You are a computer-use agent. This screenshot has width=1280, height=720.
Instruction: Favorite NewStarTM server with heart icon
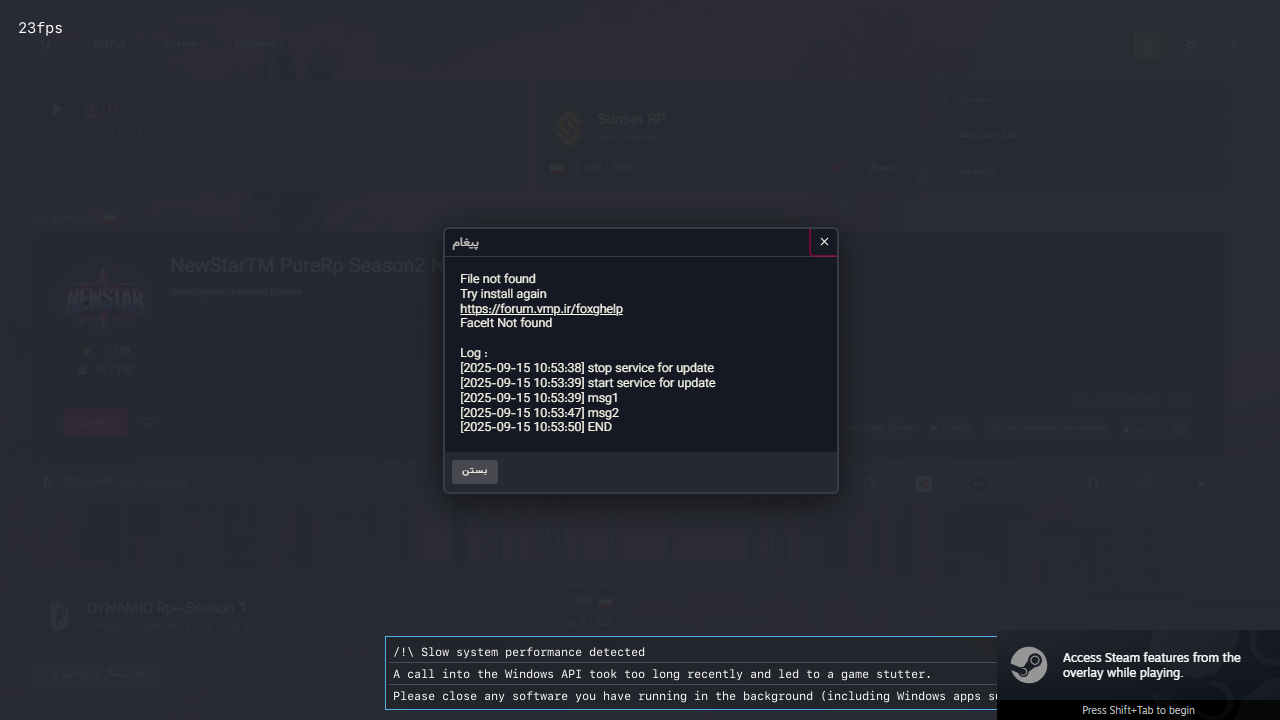148,422
